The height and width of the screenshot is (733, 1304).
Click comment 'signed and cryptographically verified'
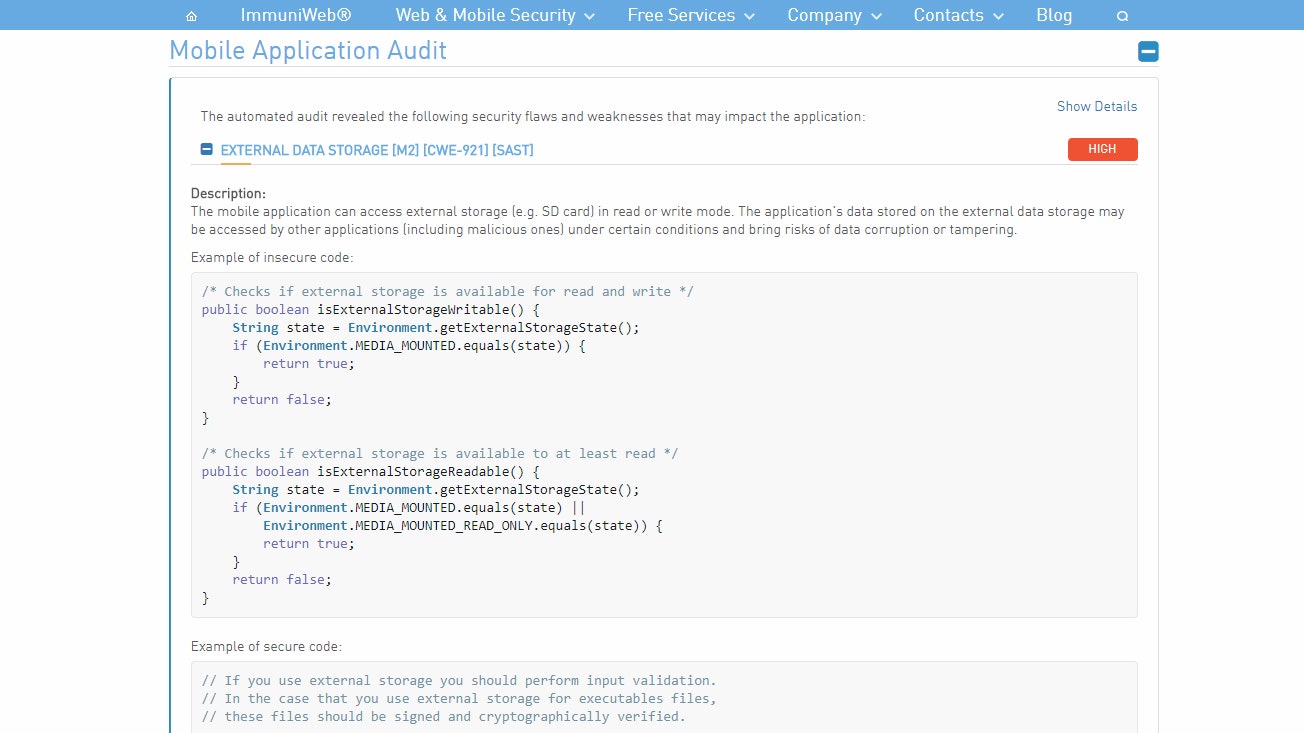coord(444,716)
